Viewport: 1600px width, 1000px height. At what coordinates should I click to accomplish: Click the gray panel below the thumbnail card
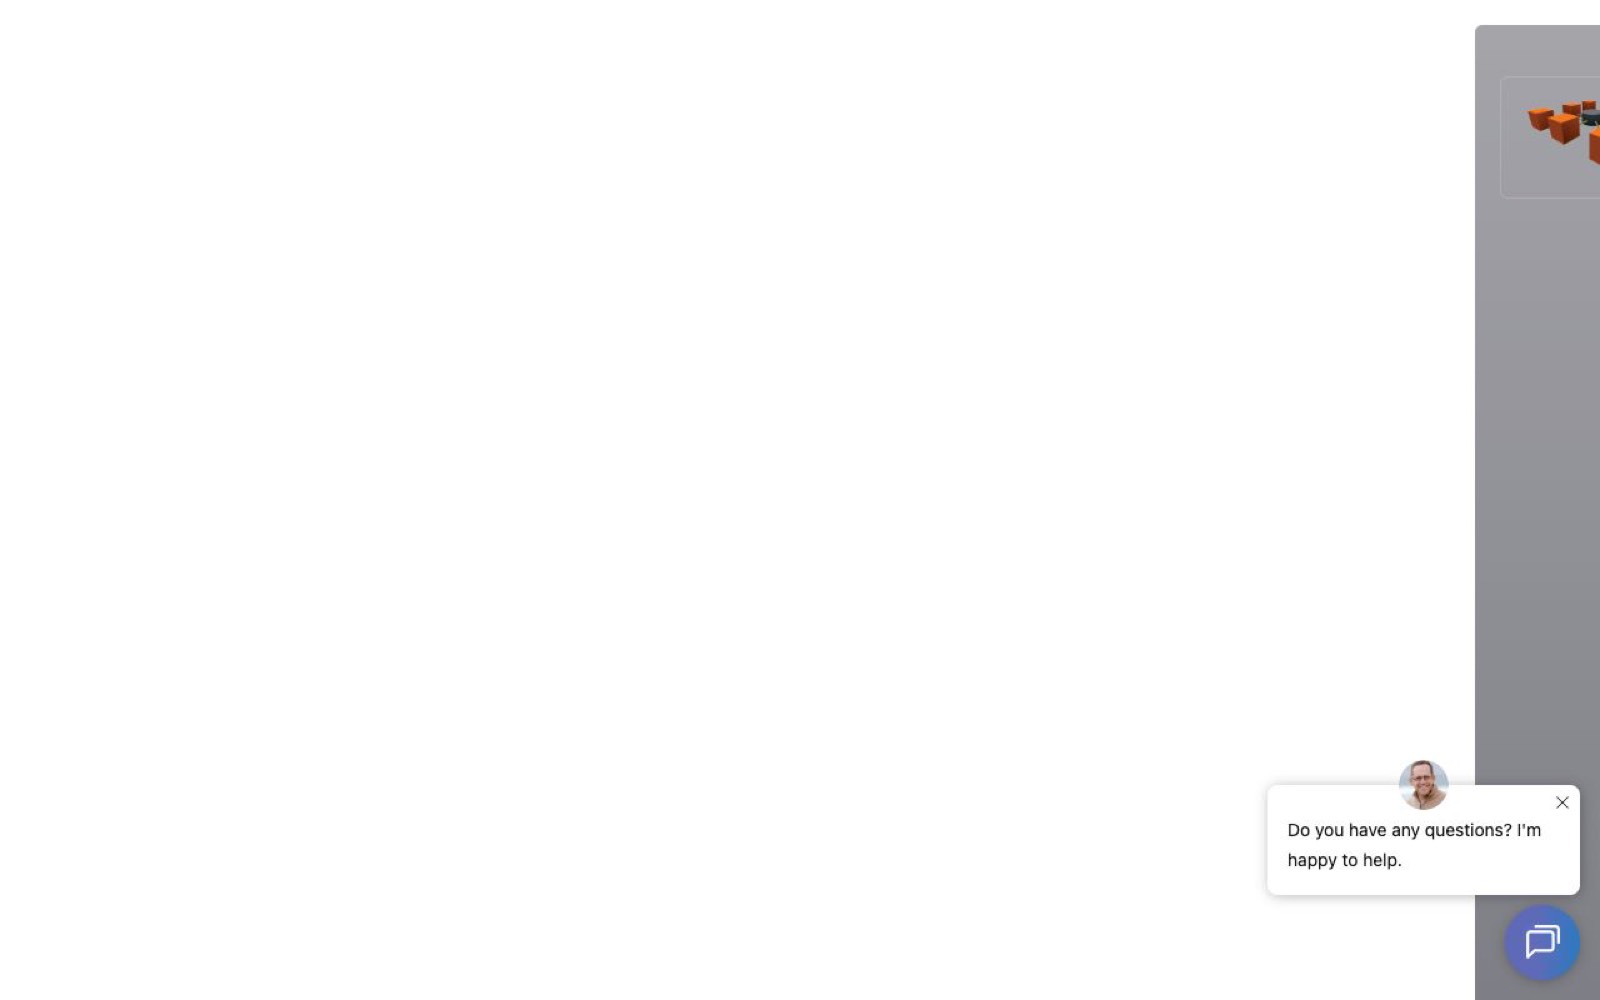(x=1537, y=450)
